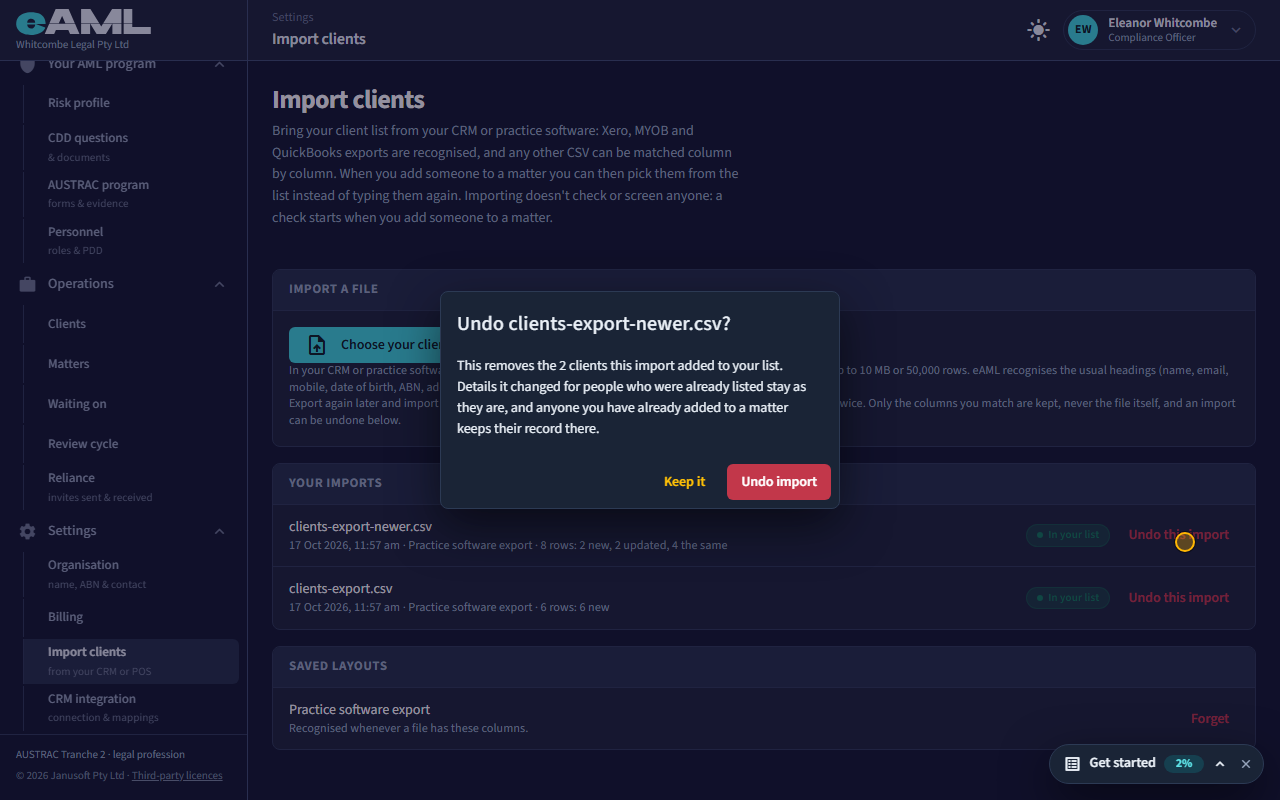Click the Operations briefcase icon

(28, 284)
